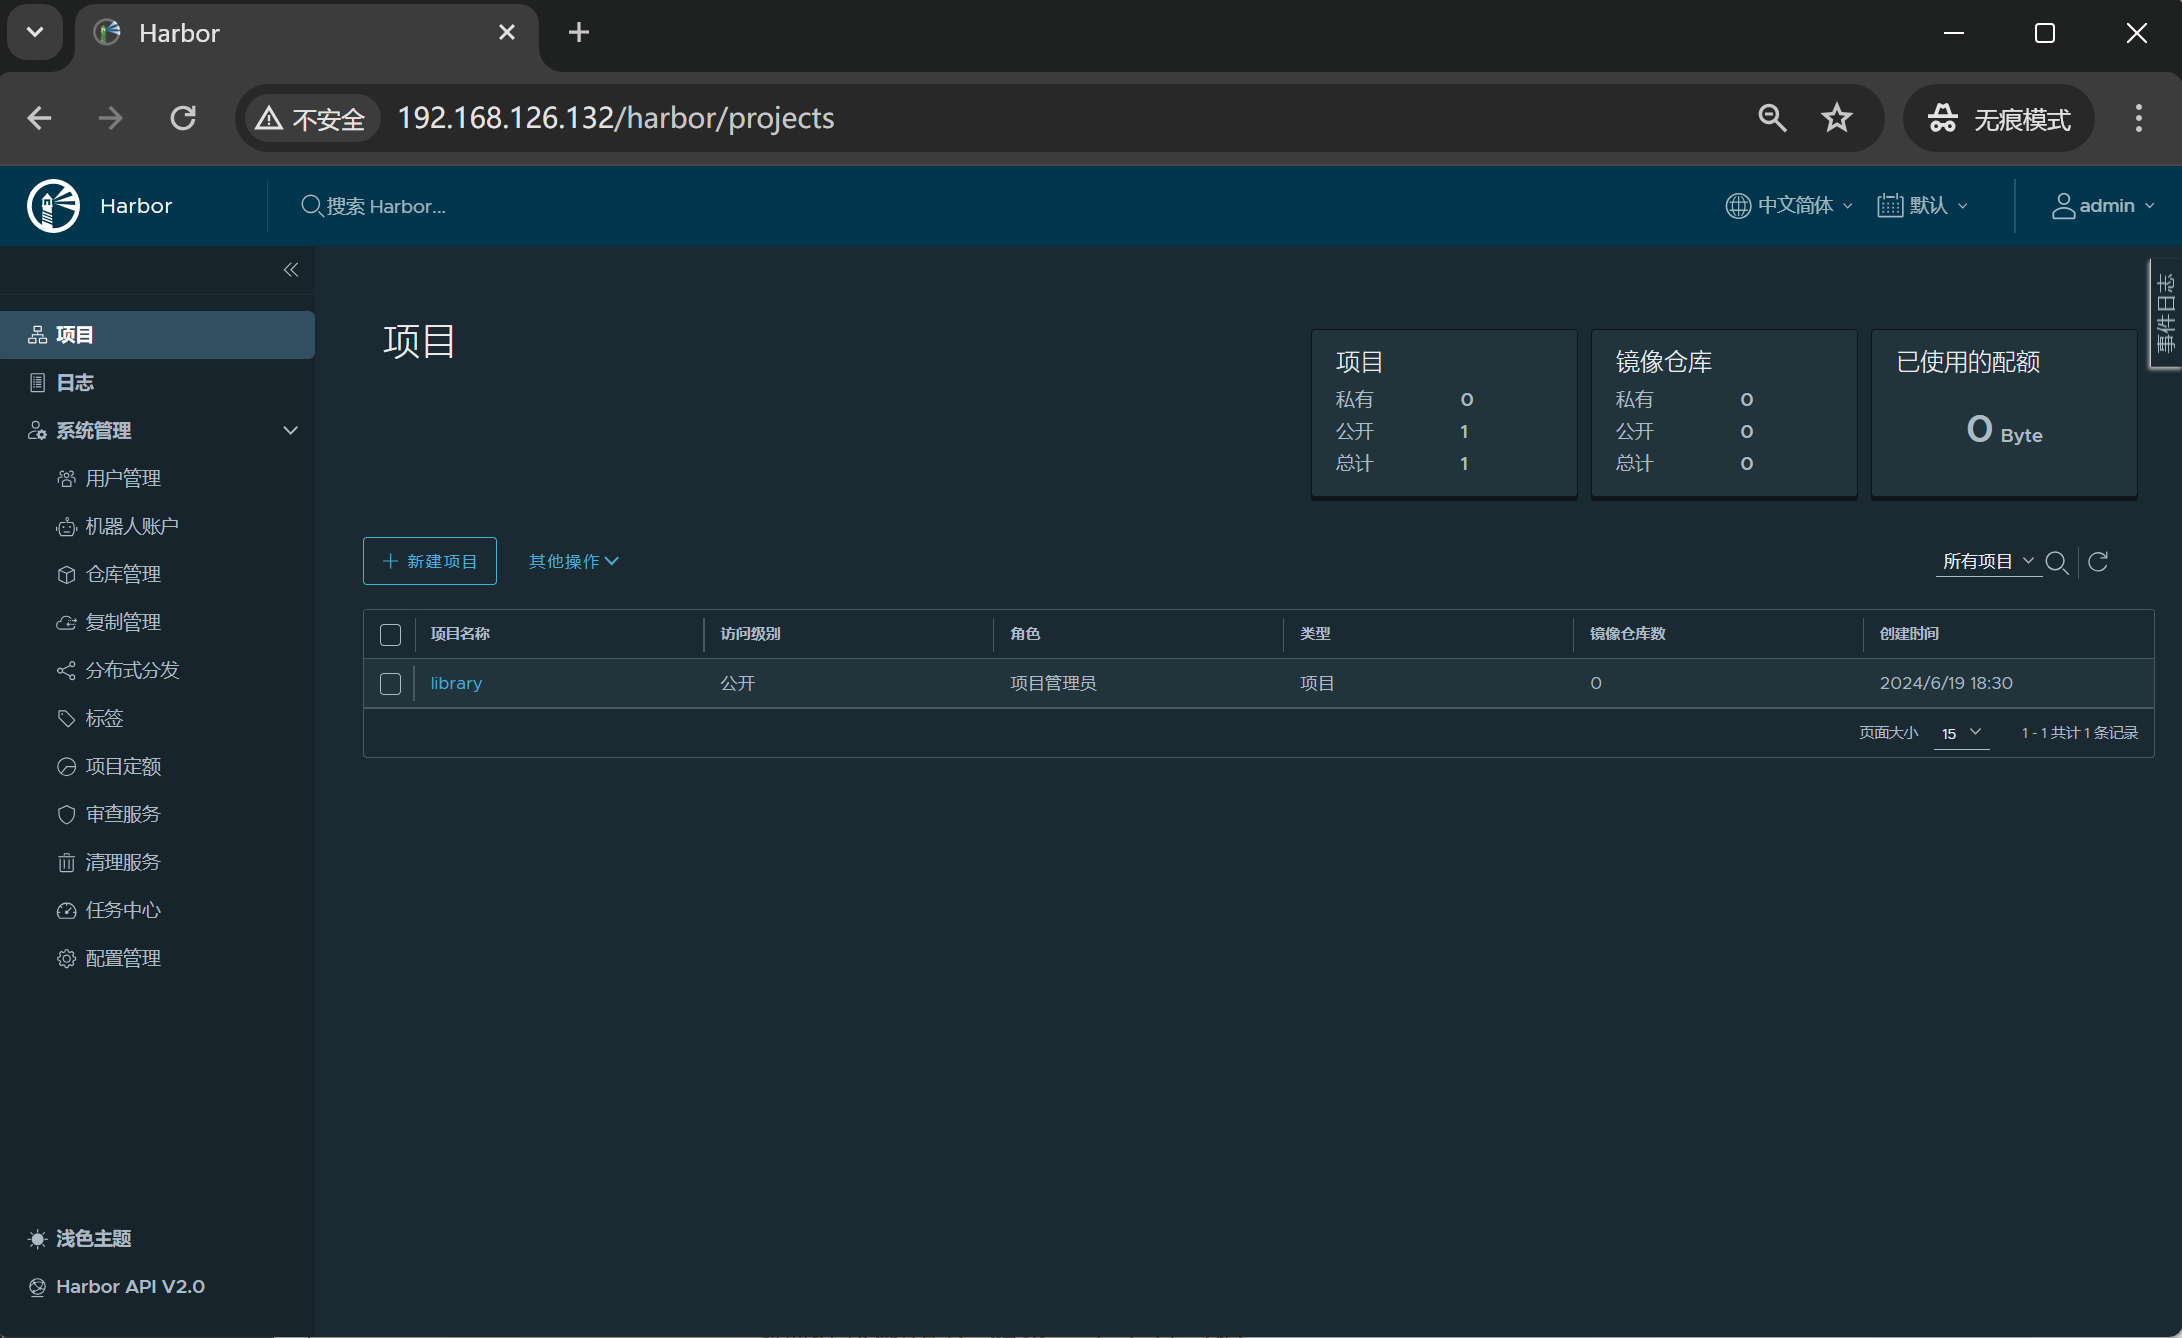Click the search magnifier next to 所有项目
2182x1338 pixels.
pyautogui.click(x=2056, y=562)
